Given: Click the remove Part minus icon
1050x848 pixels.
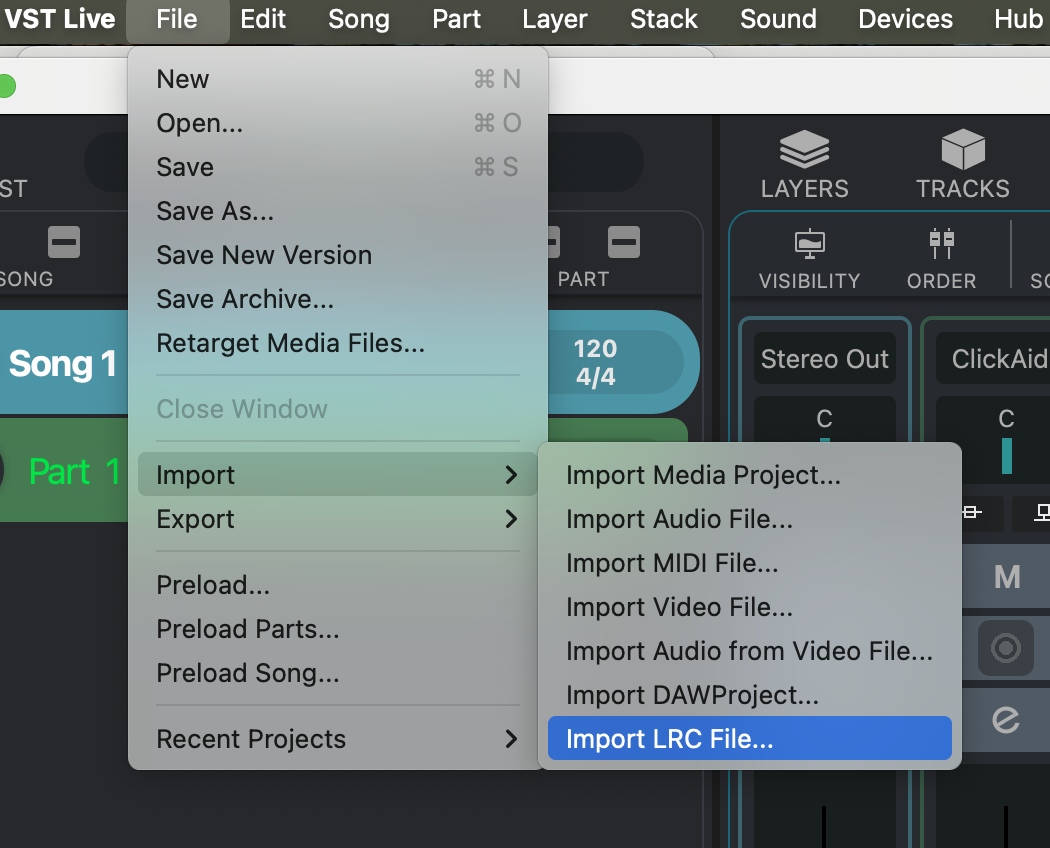Looking at the screenshot, I should pos(624,242).
